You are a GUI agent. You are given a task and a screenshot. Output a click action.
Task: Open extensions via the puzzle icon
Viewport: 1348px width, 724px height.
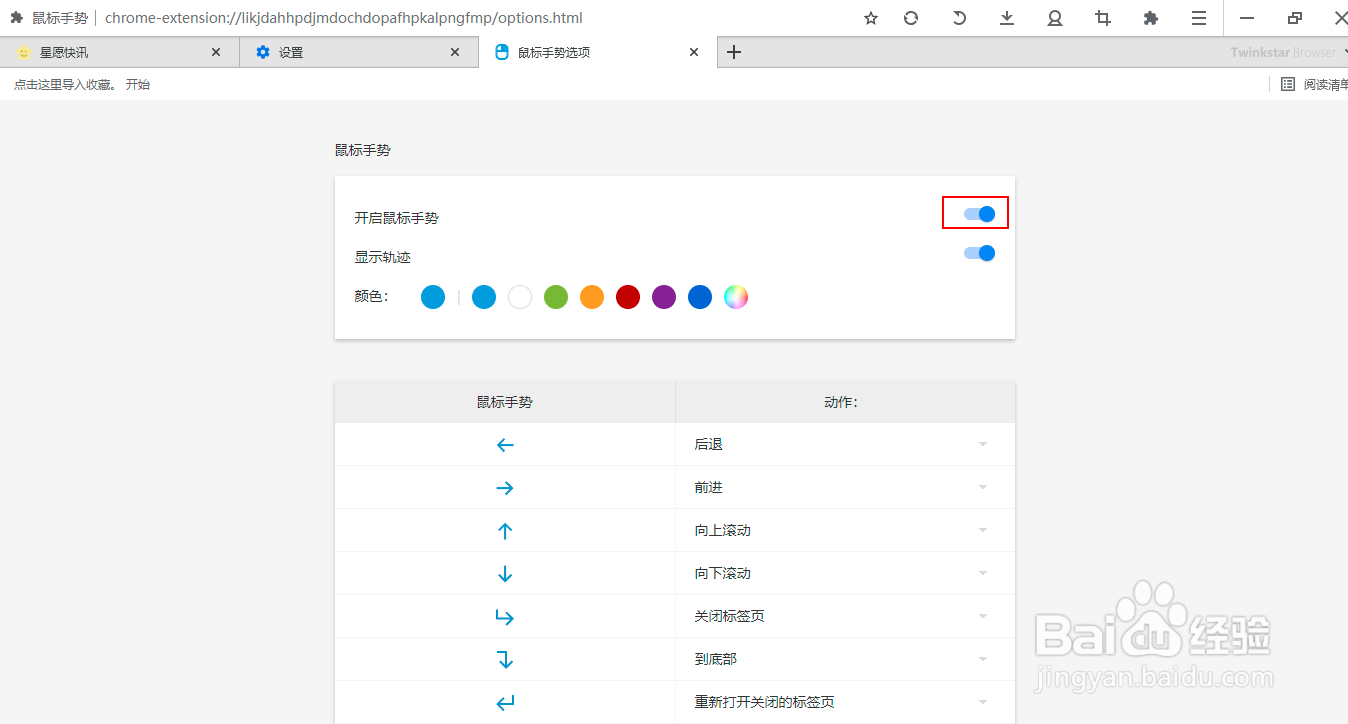(x=1150, y=18)
